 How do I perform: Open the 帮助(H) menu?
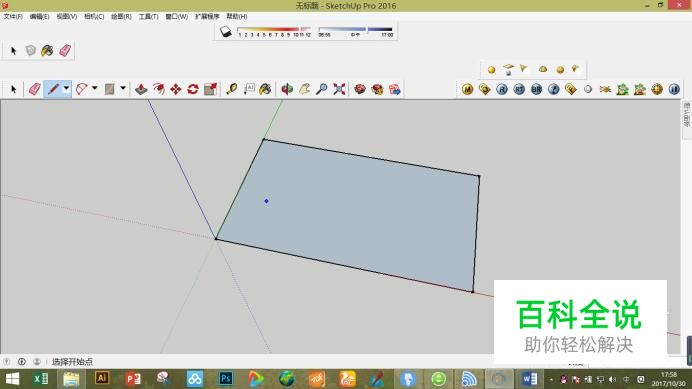click(237, 16)
